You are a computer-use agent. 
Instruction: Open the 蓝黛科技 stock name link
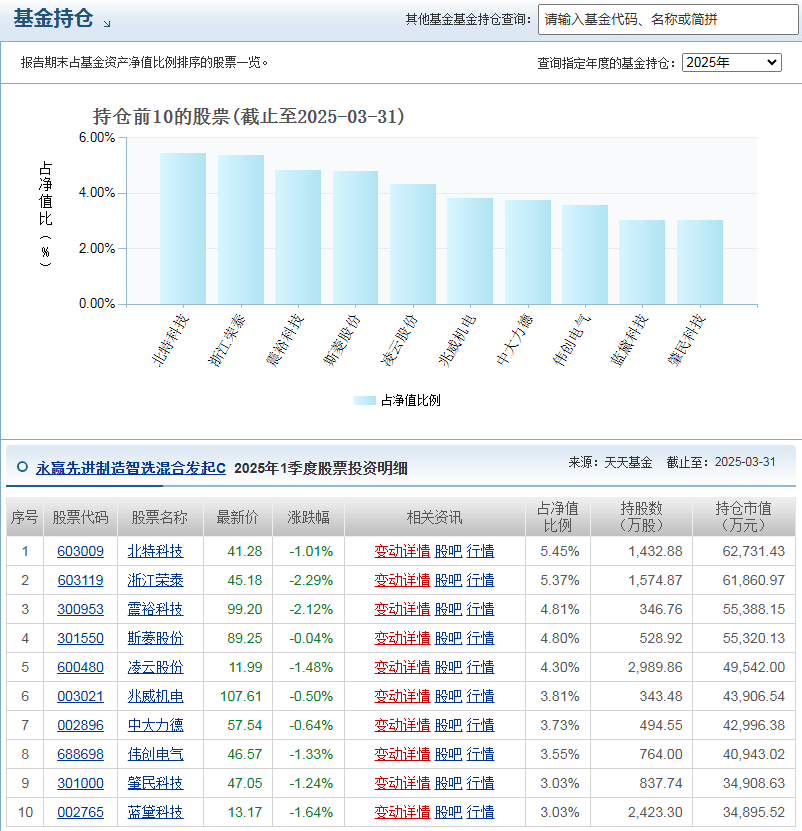point(155,812)
